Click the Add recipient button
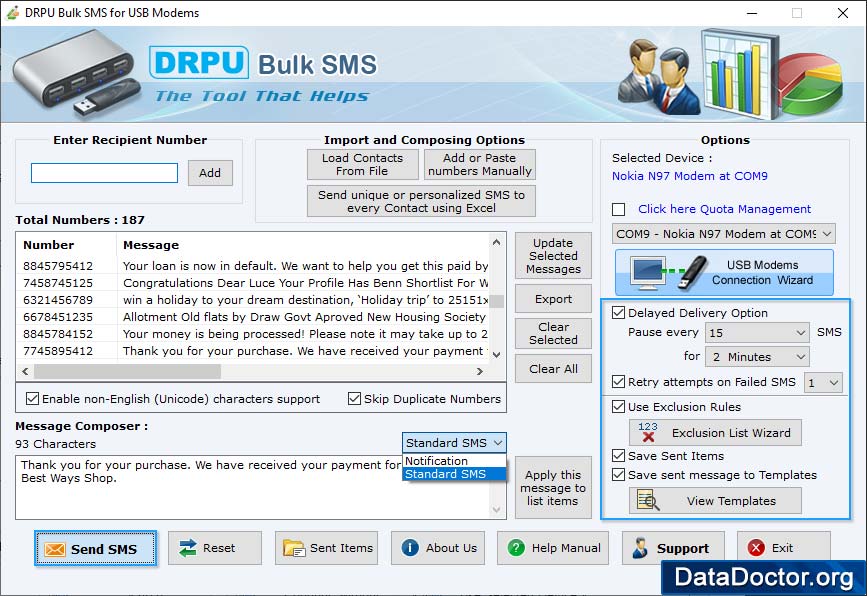867x596 pixels. coord(210,172)
